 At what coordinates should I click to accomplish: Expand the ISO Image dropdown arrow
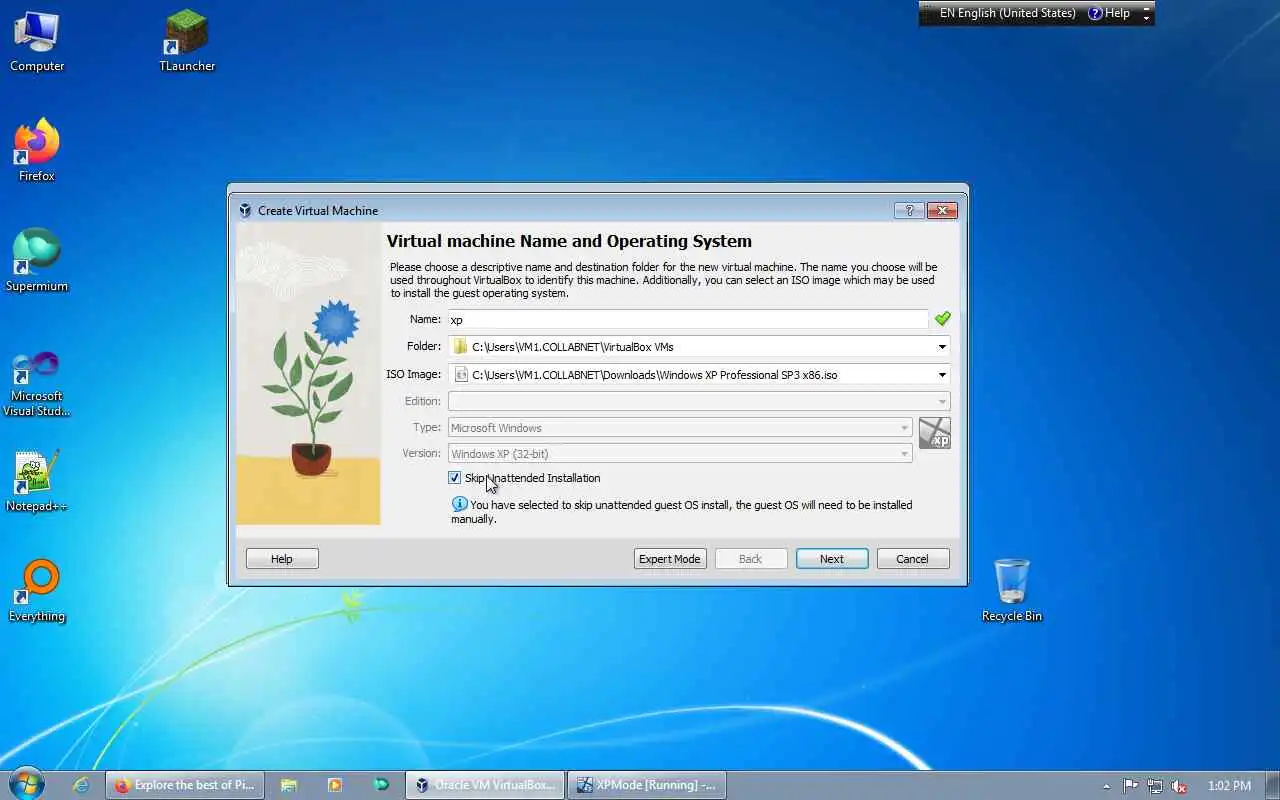941,375
